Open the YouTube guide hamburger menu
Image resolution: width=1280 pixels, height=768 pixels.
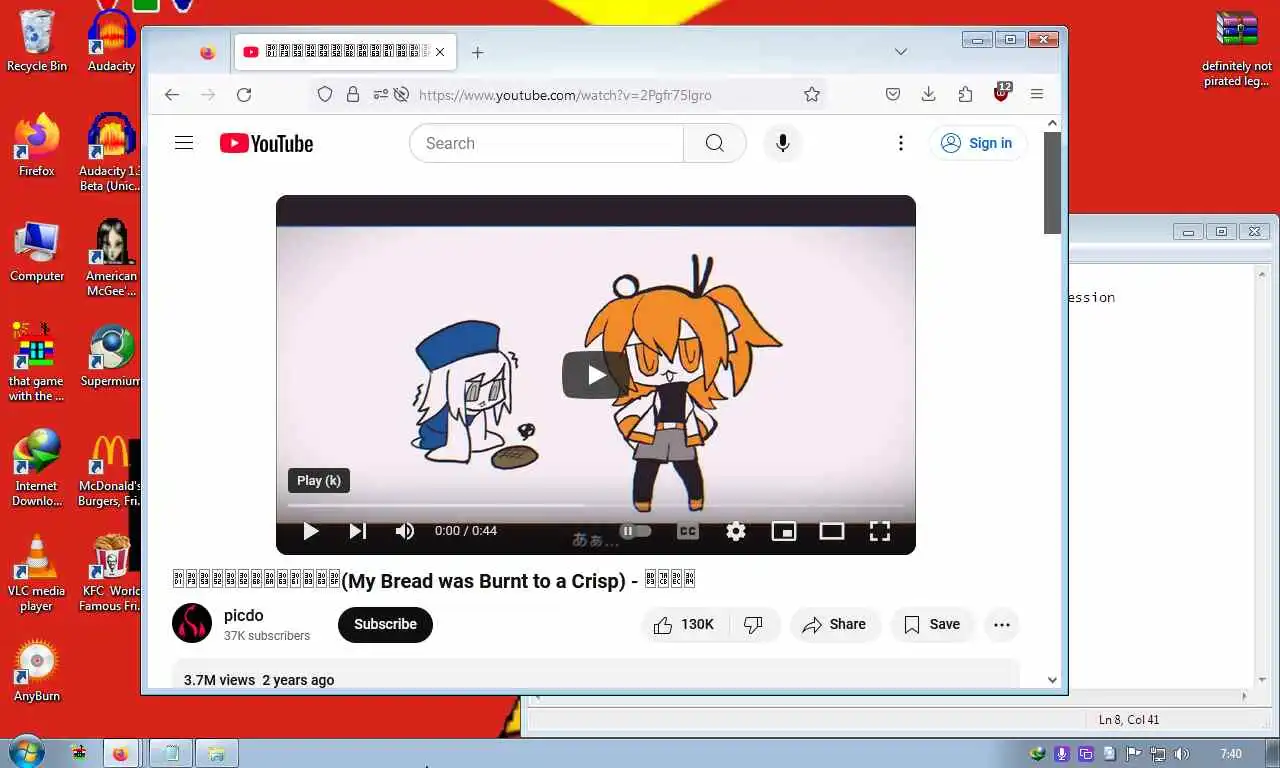click(x=184, y=143)
